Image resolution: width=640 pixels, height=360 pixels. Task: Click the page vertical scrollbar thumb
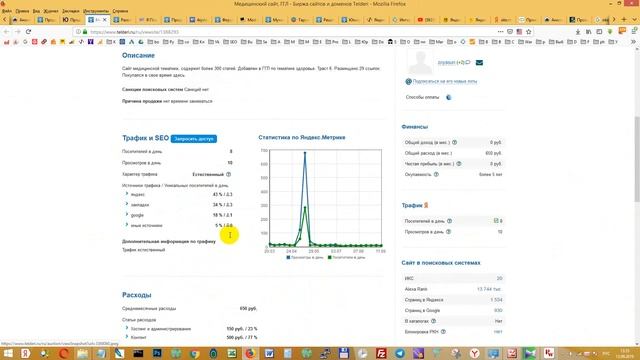[637, 158]
